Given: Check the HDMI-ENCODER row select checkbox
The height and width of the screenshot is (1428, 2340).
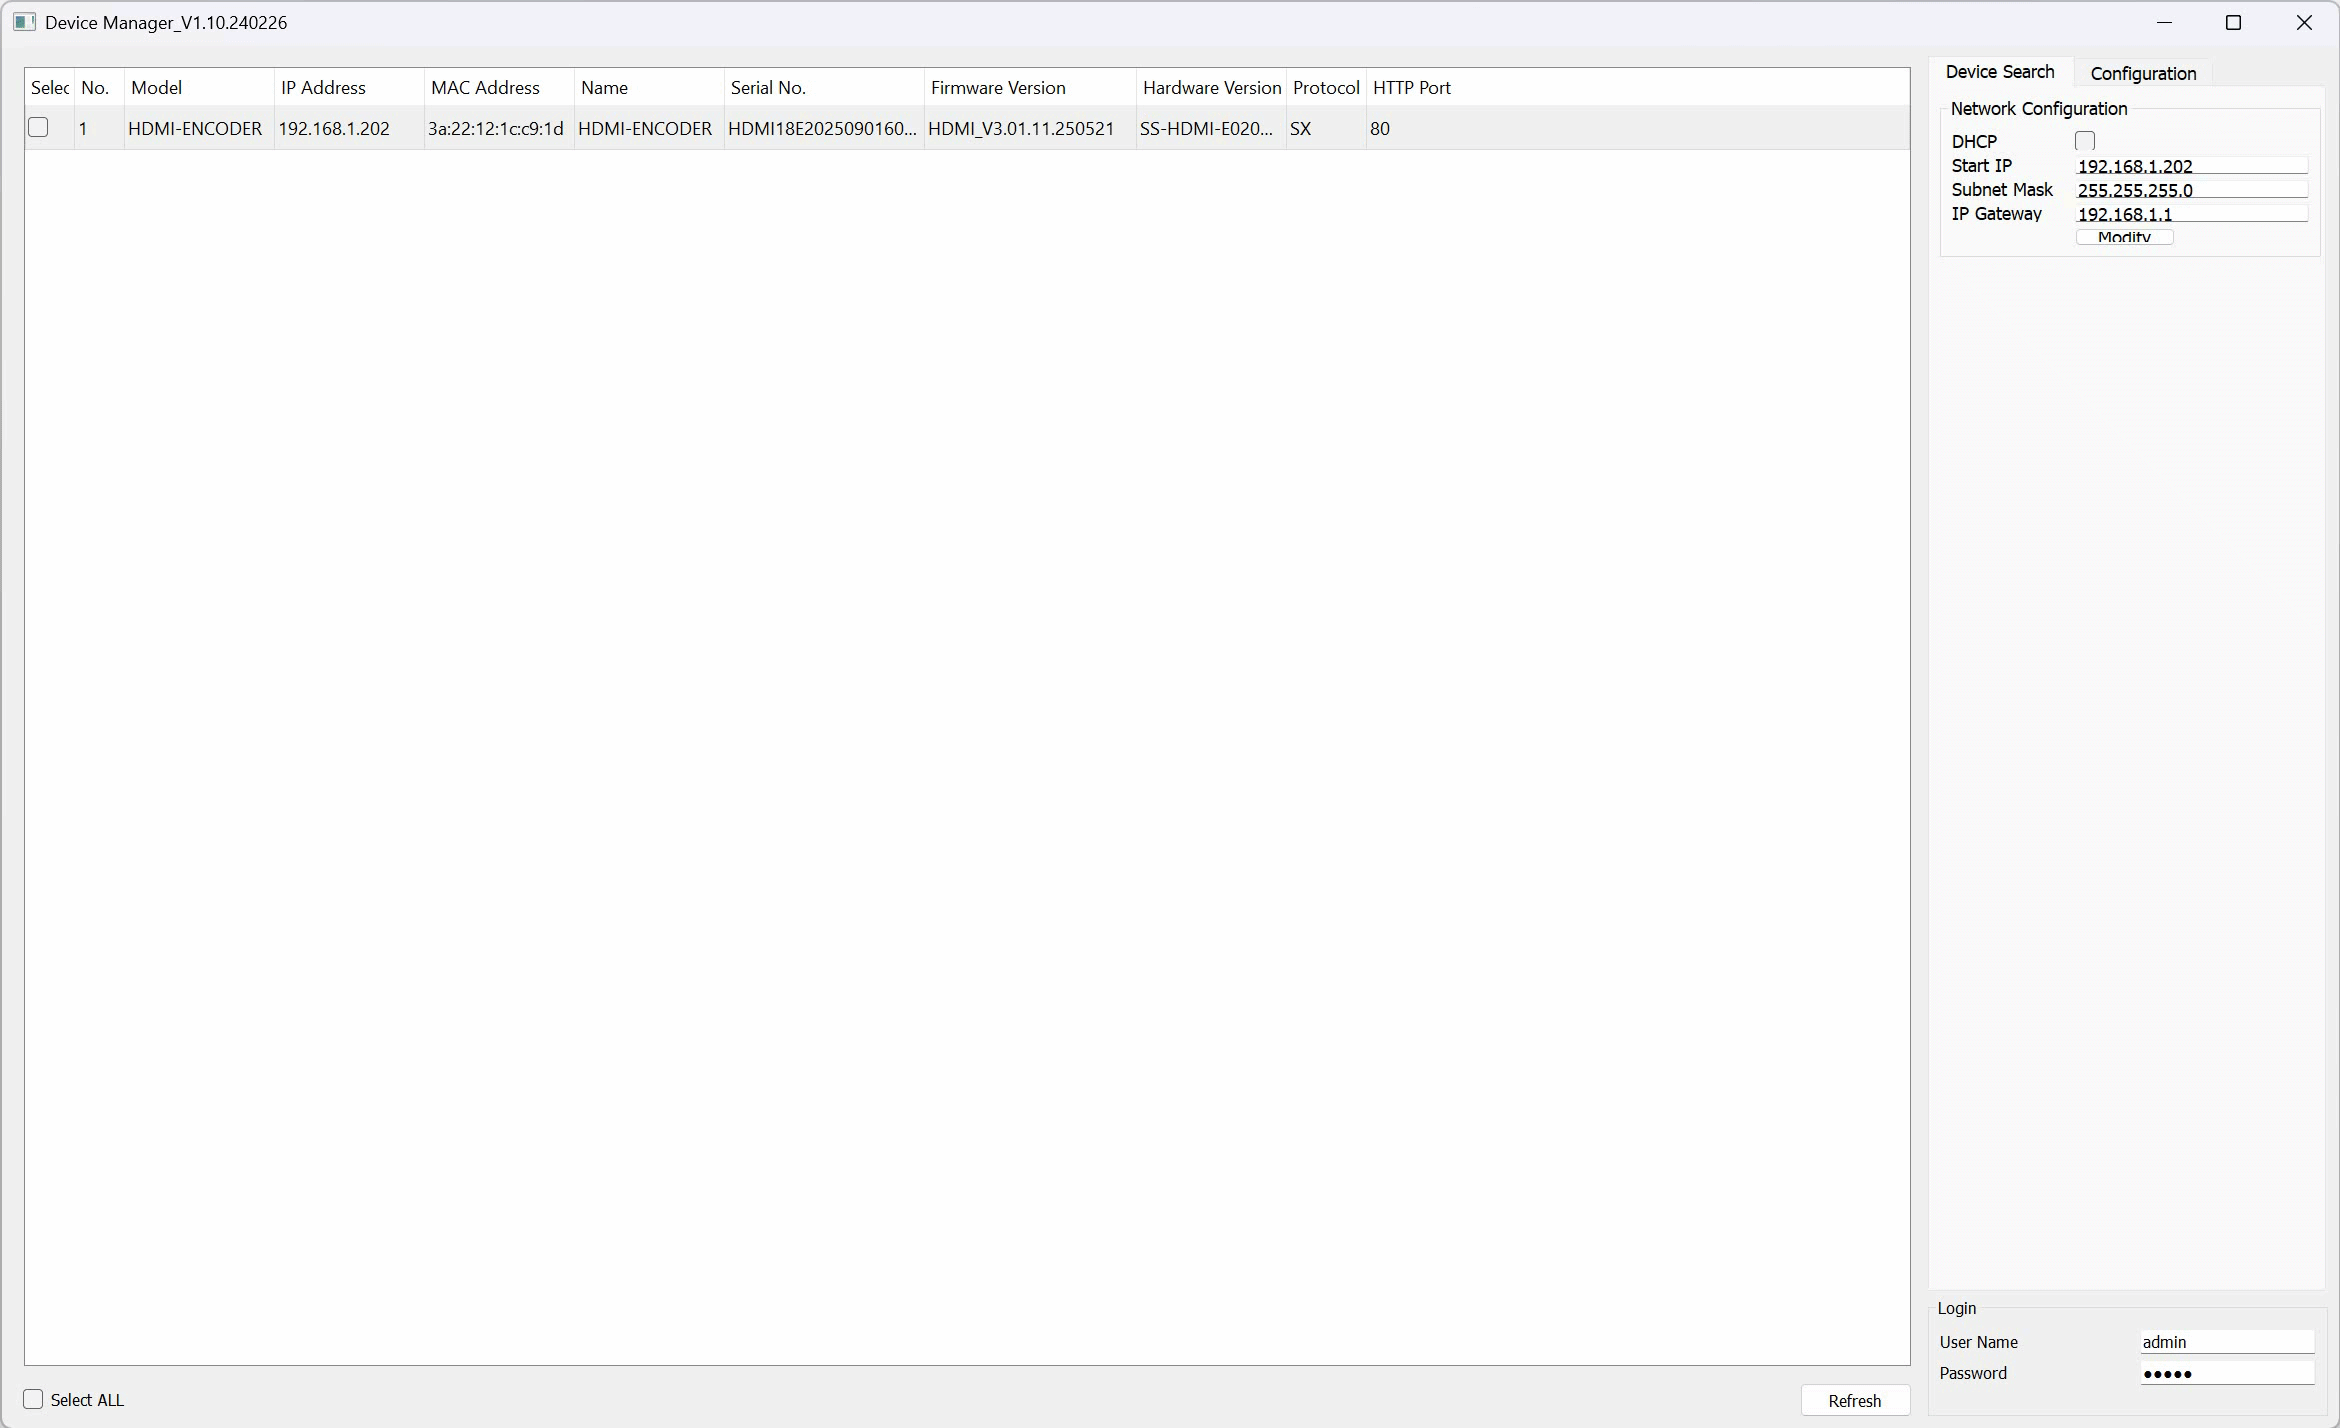Looking at the screenshot, I should tap(39, 128).
